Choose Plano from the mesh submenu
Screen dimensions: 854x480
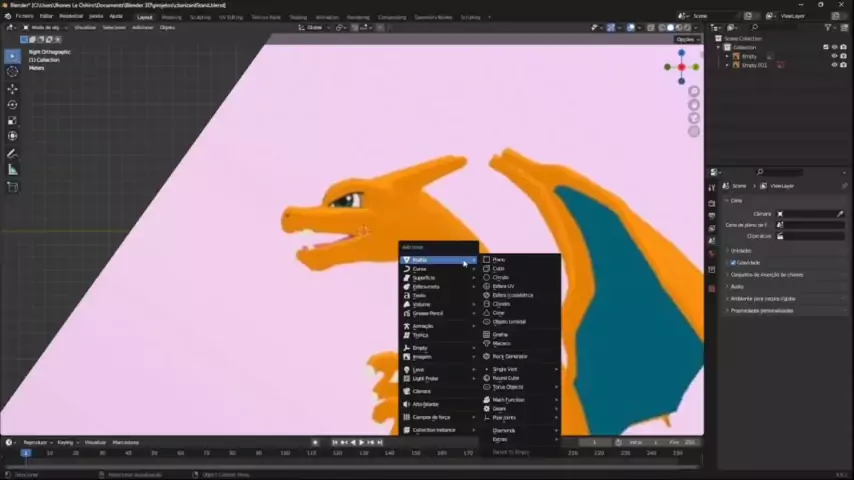tap(521, 260)
